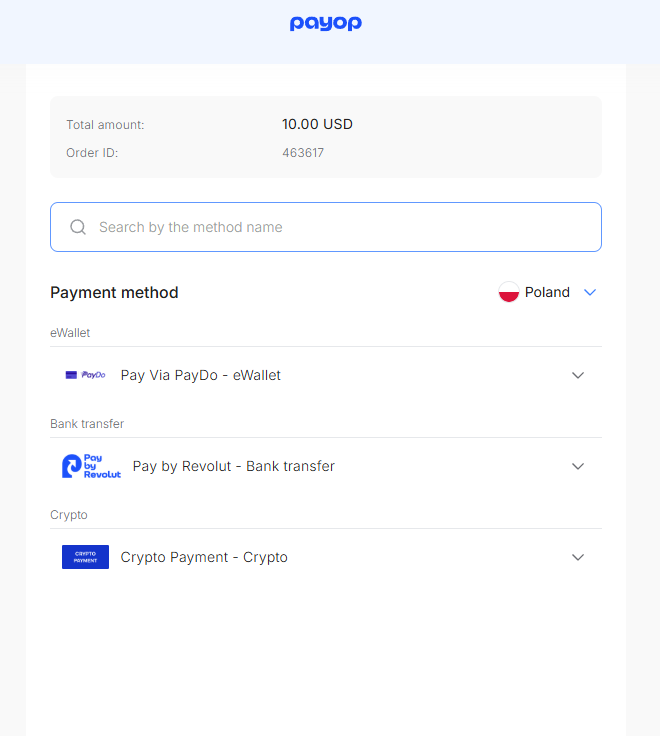660x736 pixels.
Task: Click the Crypto category heading
Action: tap(69, 515)
